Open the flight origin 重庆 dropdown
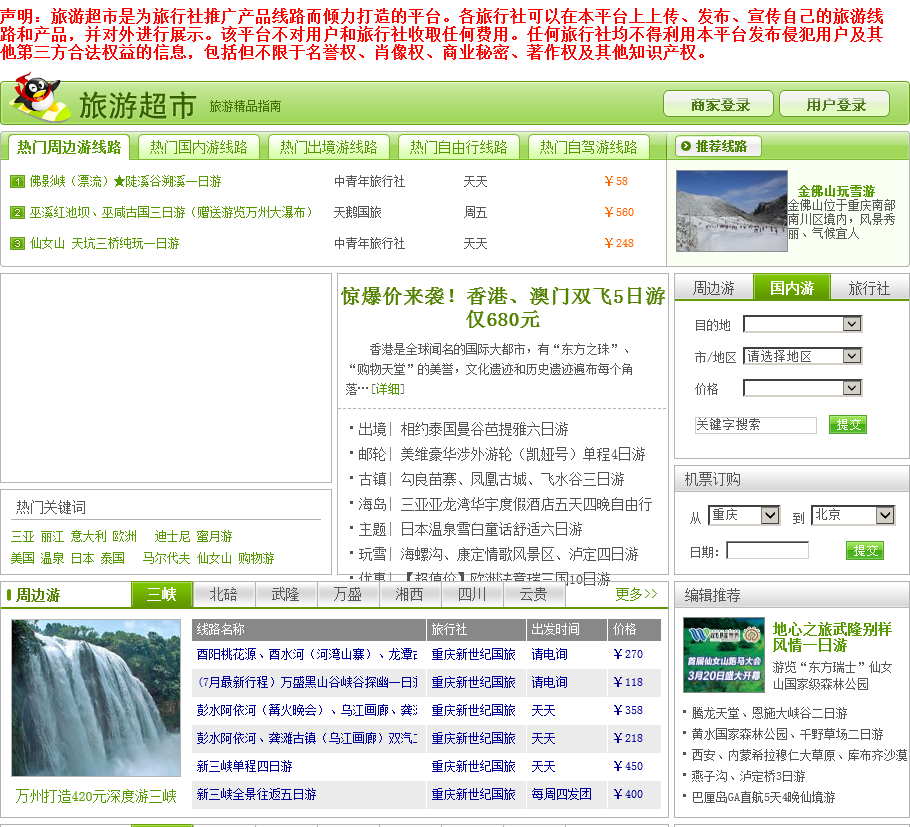Screen dimensions: 910x827 (743, 515)
